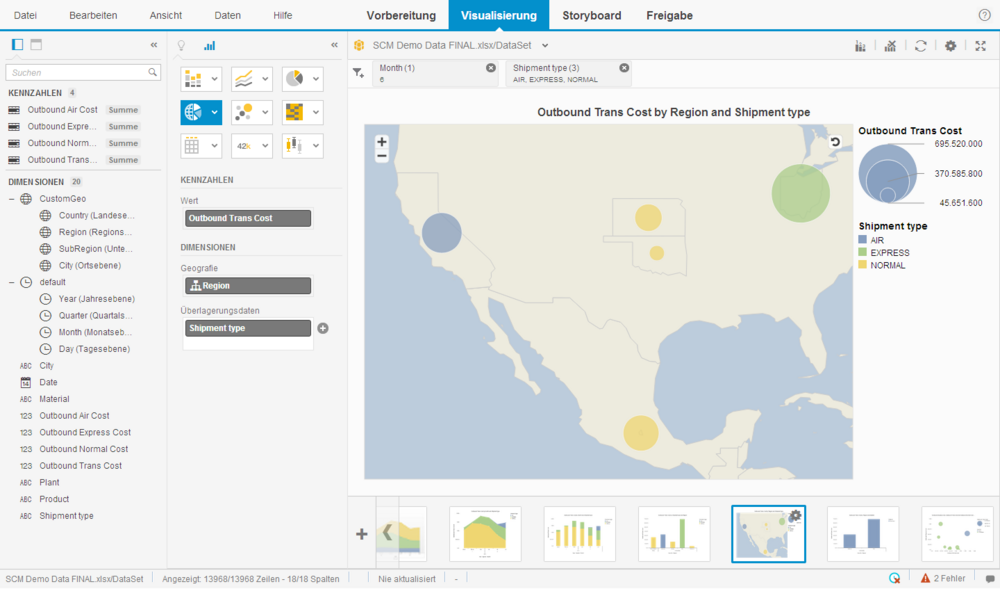
Task: Open the heat map type dropdown arrow
Action: pos(315,112)
